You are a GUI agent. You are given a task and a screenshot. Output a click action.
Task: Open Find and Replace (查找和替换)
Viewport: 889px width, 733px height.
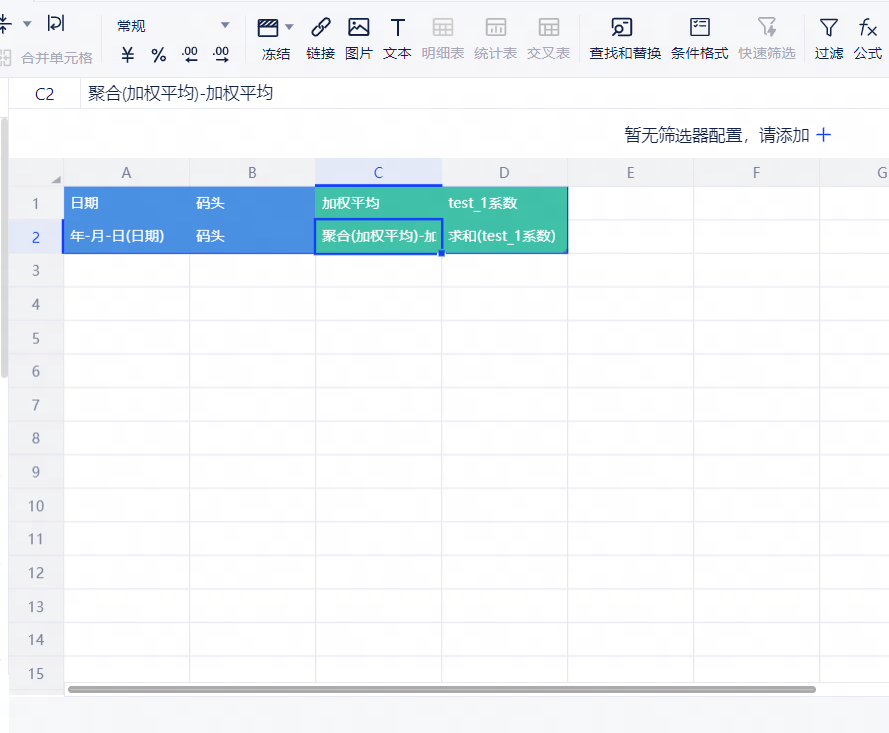[x=624, y=27]
